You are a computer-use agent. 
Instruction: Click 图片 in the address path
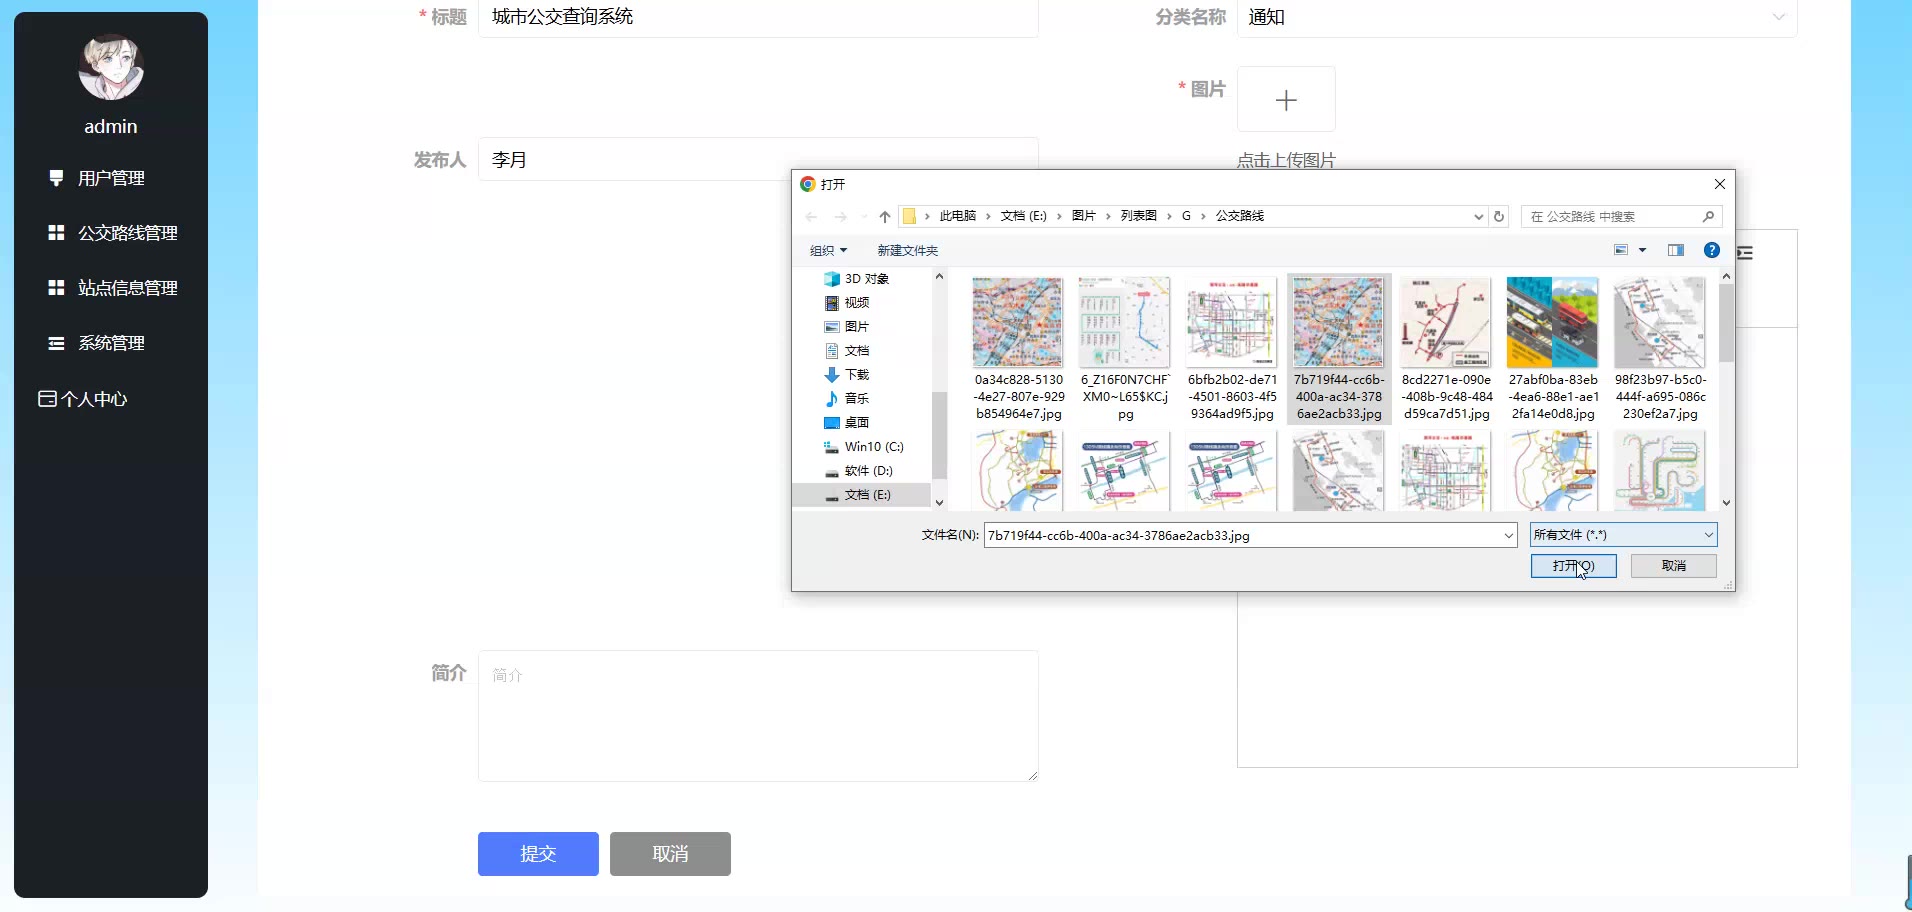(x=1084, y=216)
